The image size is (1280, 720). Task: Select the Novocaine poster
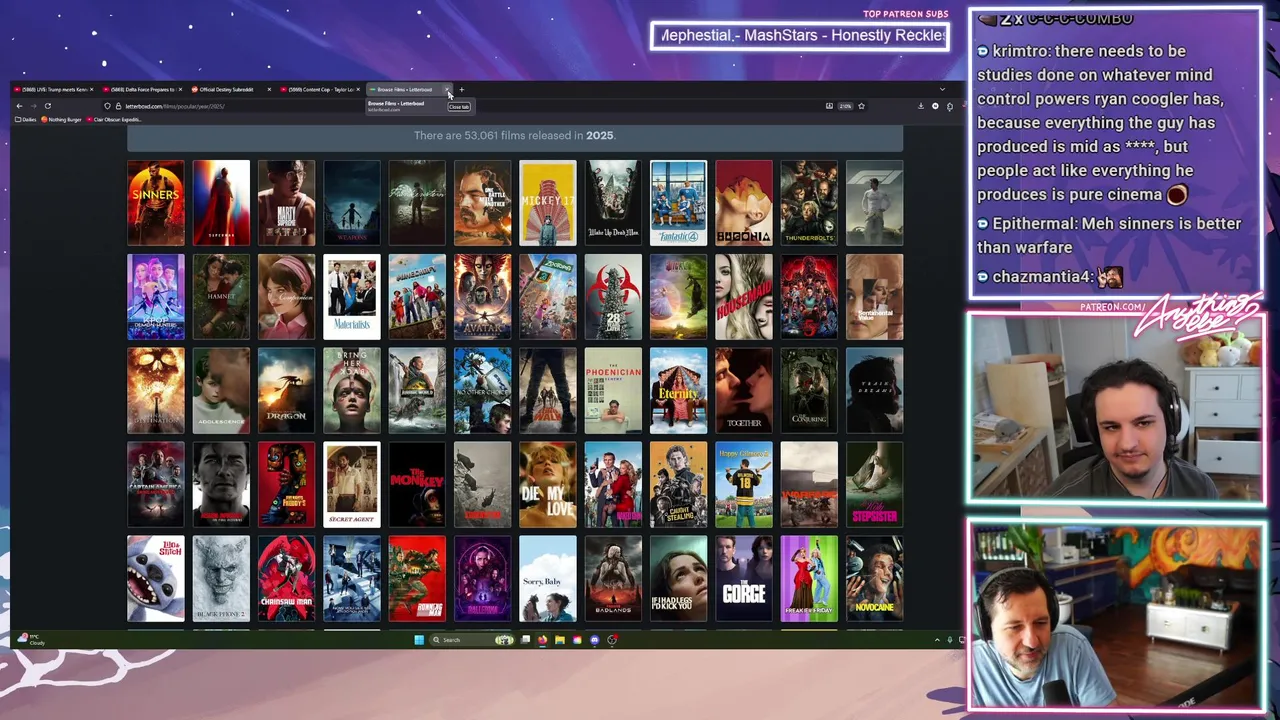pyautogui.click(x=874, y=579)
